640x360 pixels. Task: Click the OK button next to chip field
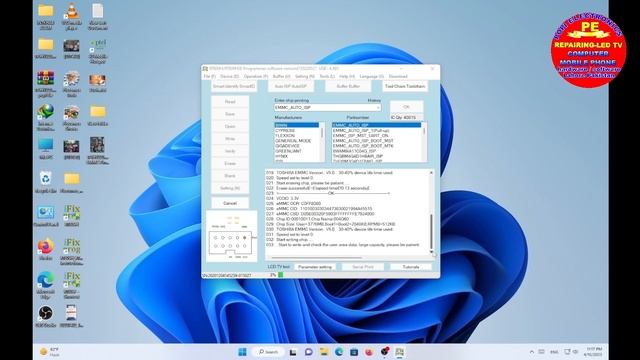pyautogui.click(x=406, y=107)
